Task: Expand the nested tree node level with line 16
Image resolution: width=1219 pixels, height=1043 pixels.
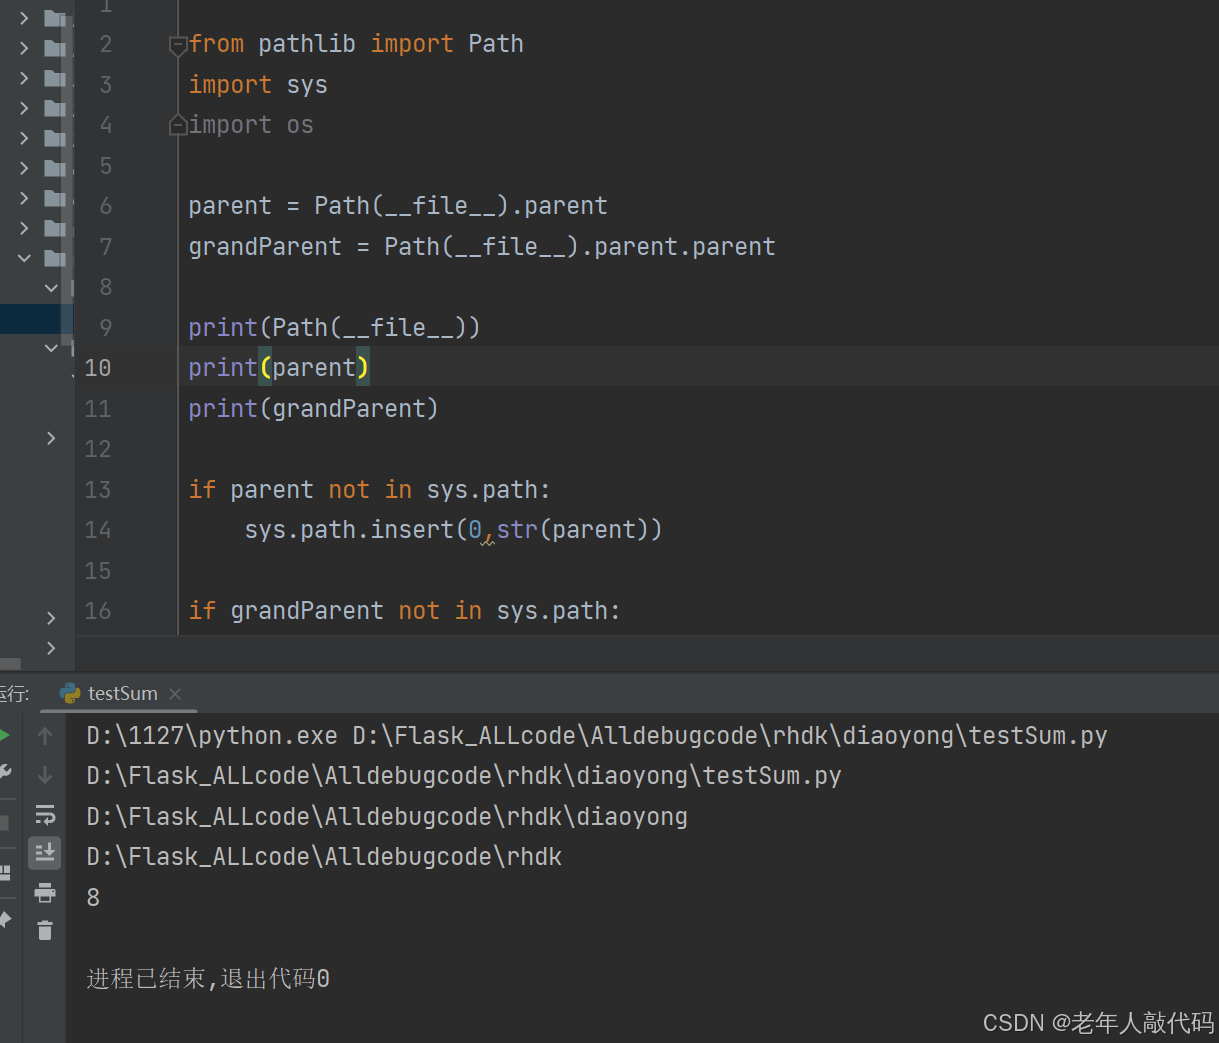Action: (x=51, y=618)
